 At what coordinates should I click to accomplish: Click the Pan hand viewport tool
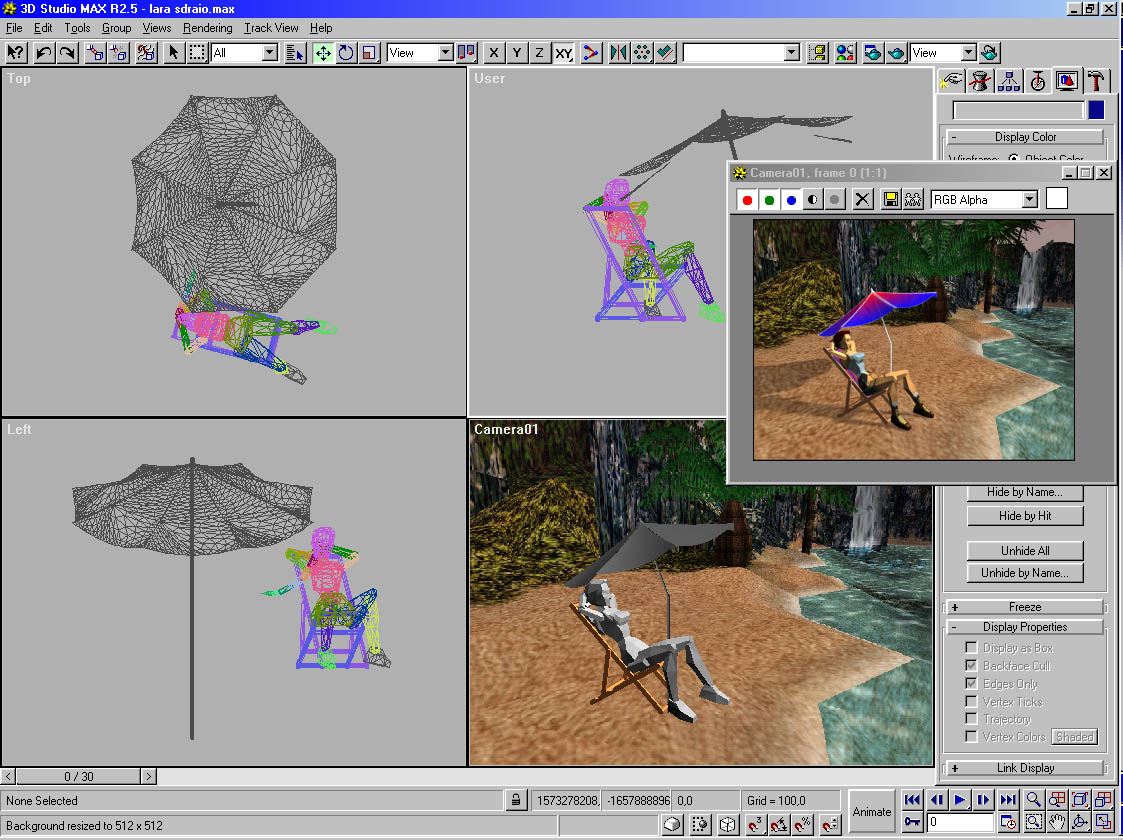tap(1056, 822)
